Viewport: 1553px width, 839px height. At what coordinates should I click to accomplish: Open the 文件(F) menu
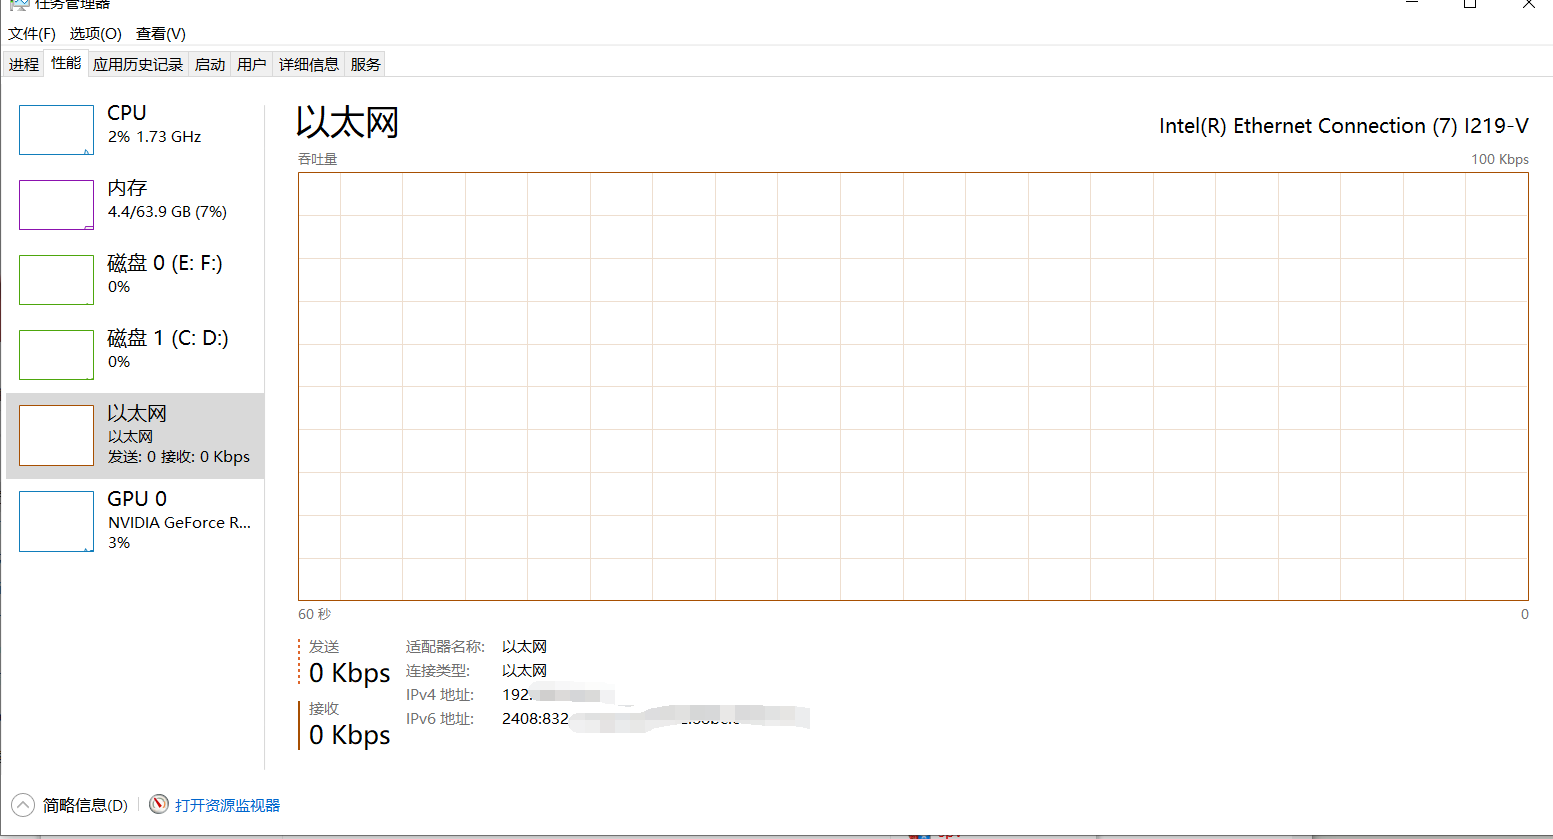[x=32, y=34]
